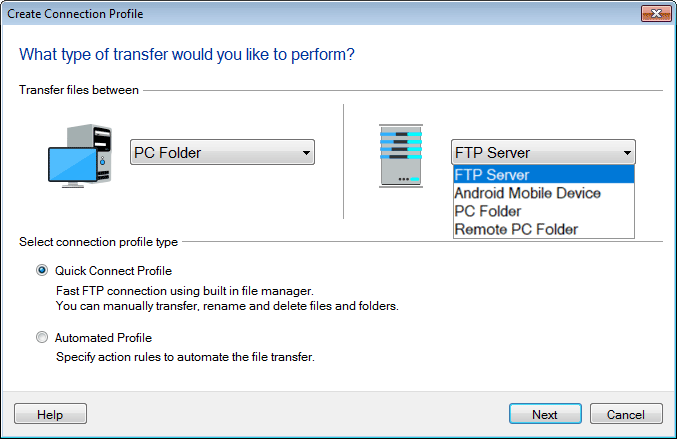The width and height of the screenshot is (677, 439).
Task: Click the server rack icon
Action: 400,156
